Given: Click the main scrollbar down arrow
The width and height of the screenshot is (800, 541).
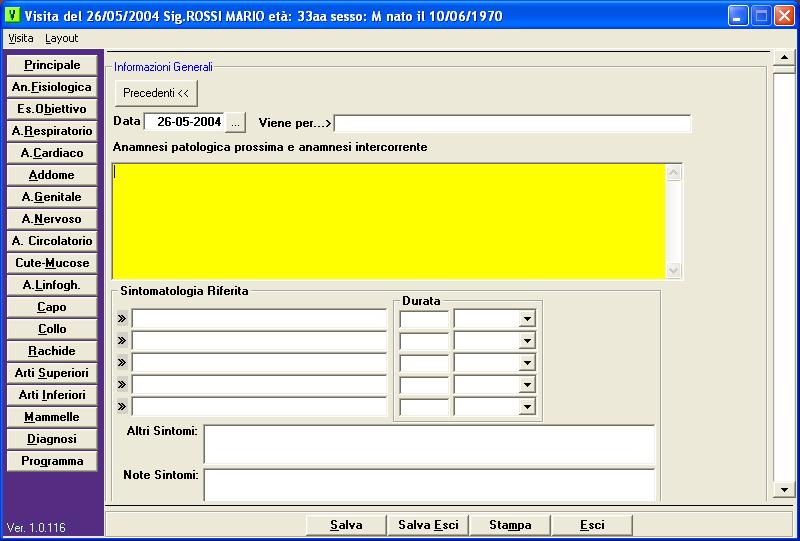Looking at the screenshot, I should pos(784,489).
